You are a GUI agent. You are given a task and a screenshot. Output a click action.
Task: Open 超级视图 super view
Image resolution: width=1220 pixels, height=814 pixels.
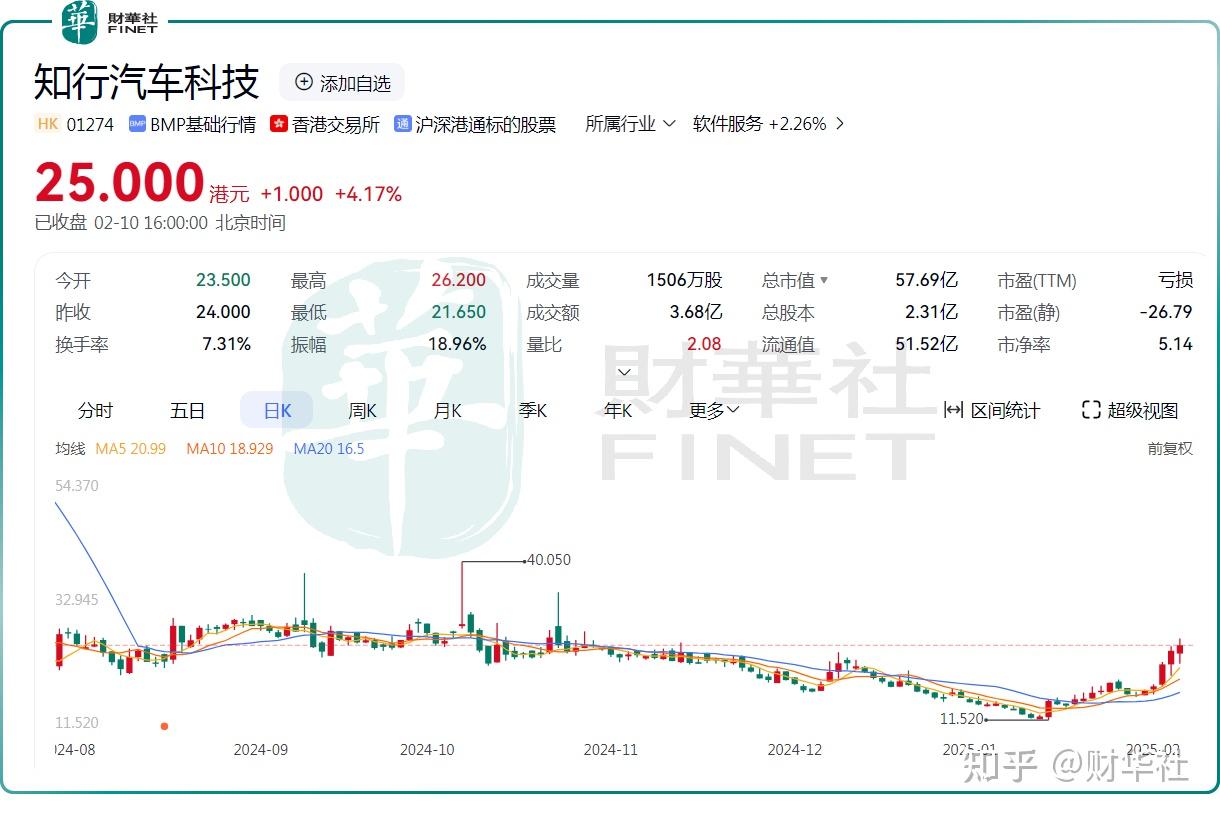pos(1130,410)
